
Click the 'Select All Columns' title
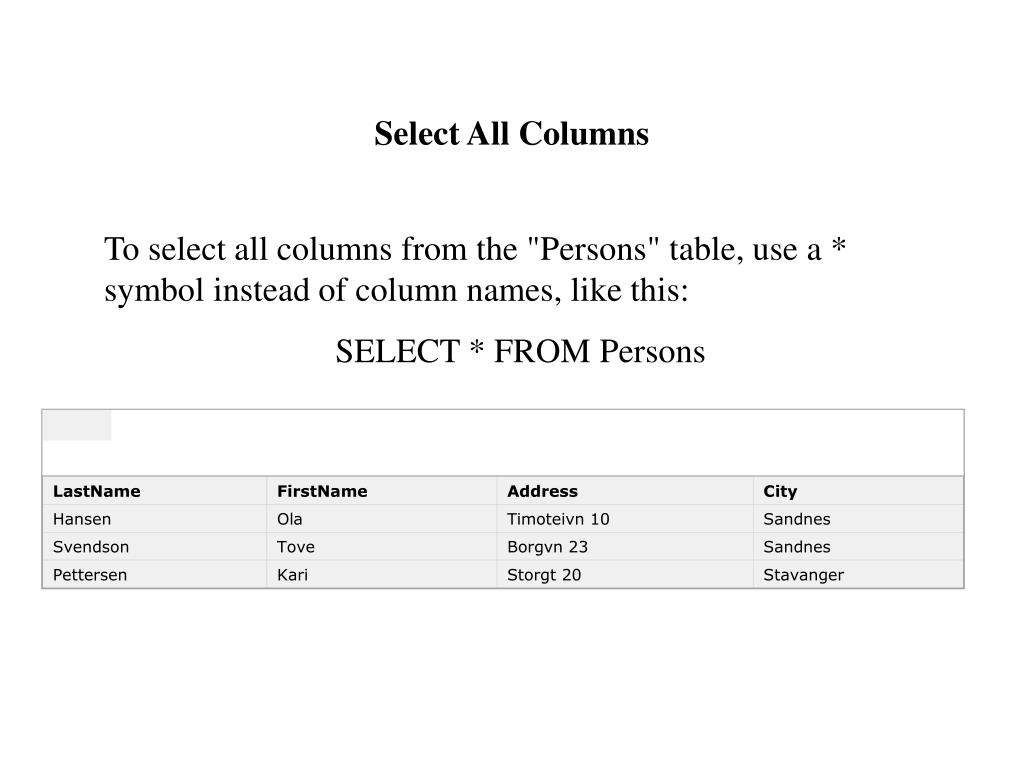coord(511,134)
